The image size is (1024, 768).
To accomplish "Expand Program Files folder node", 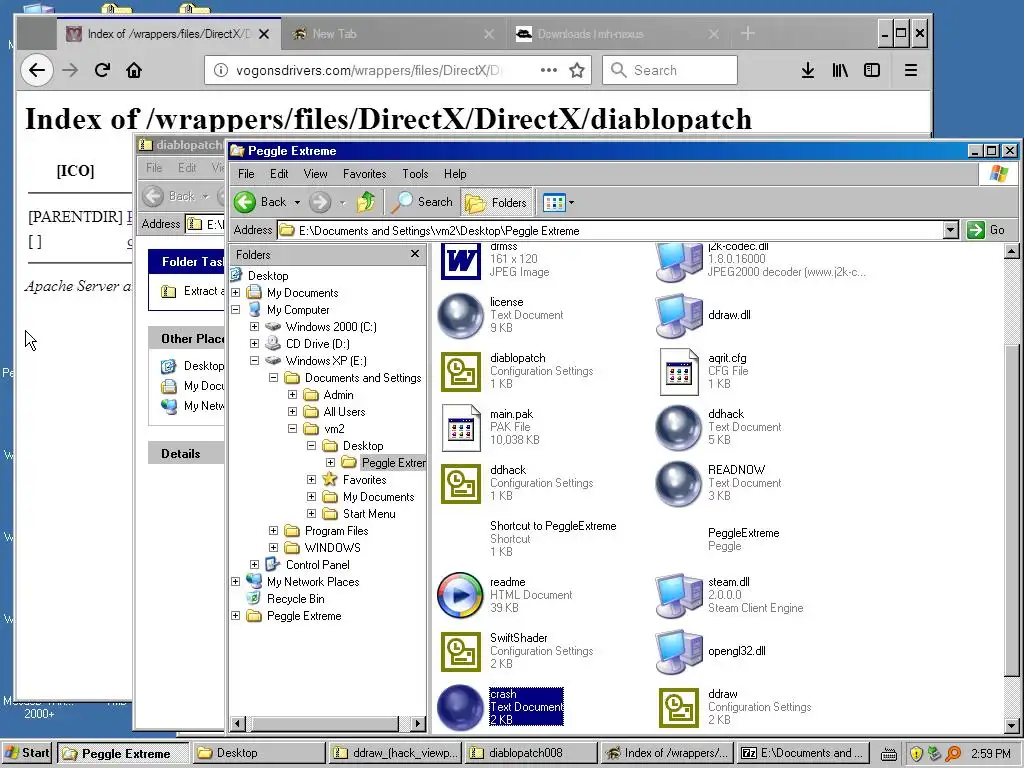I will [274, 530].
